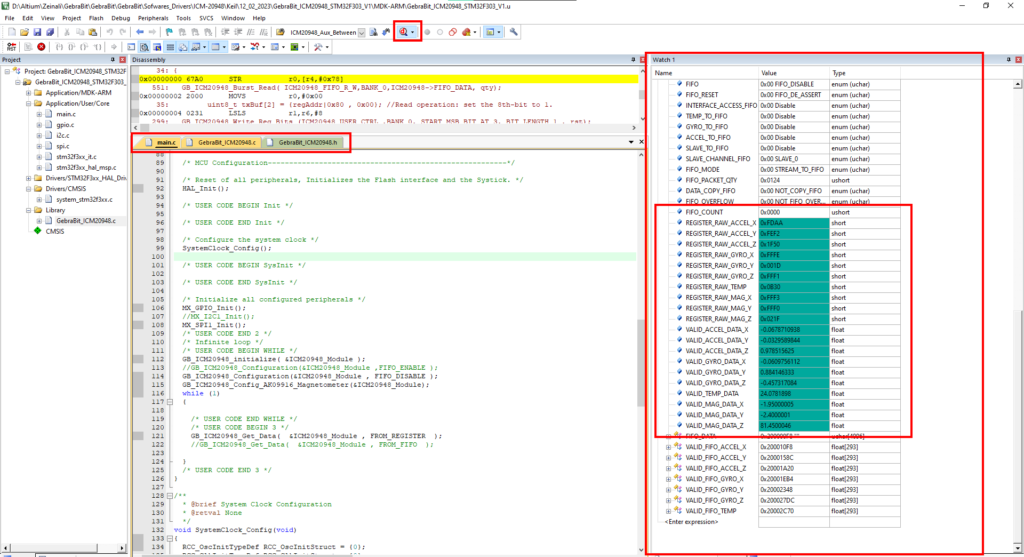Click the Open file folder icon
1024x557 pixels.
(24, 32)
